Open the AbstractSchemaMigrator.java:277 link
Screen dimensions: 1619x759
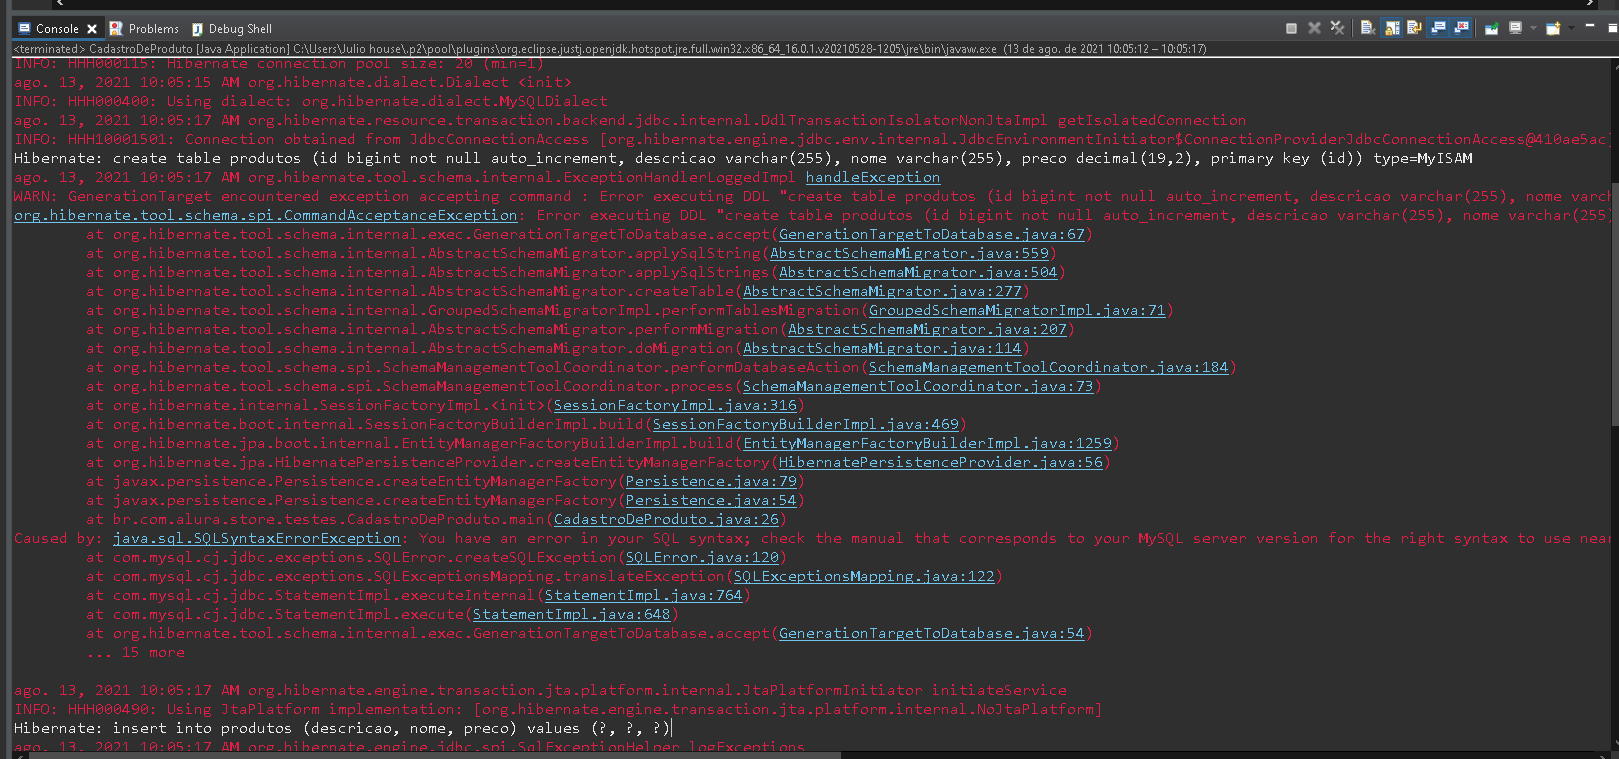pyautogui.click(x=882, y=291)
